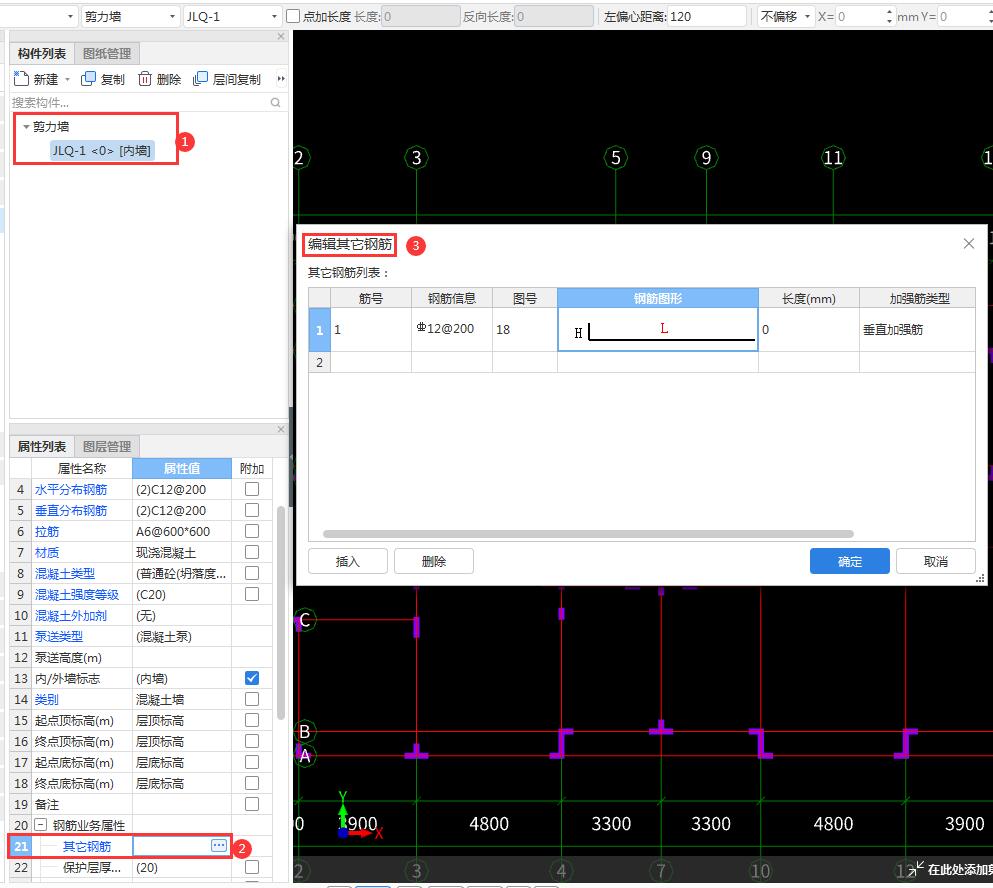Open the ellipsis button in 其它钢筋 row

pos(218,846)
